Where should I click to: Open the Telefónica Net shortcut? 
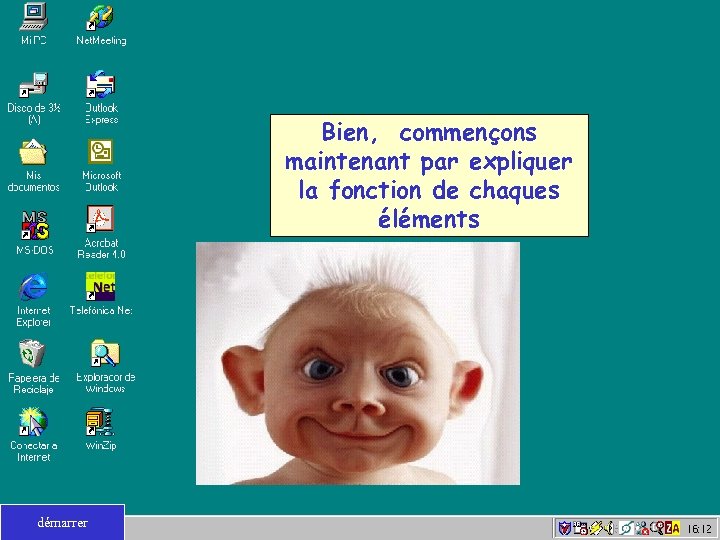(x=101, y=293)
